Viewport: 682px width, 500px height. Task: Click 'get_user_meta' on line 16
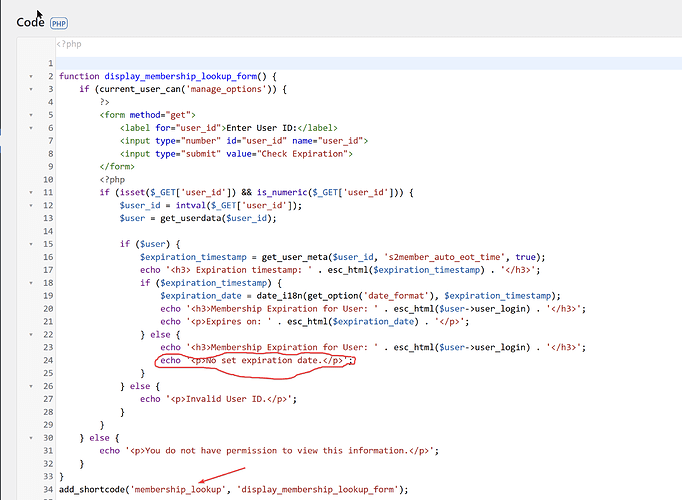click(294, 257)
